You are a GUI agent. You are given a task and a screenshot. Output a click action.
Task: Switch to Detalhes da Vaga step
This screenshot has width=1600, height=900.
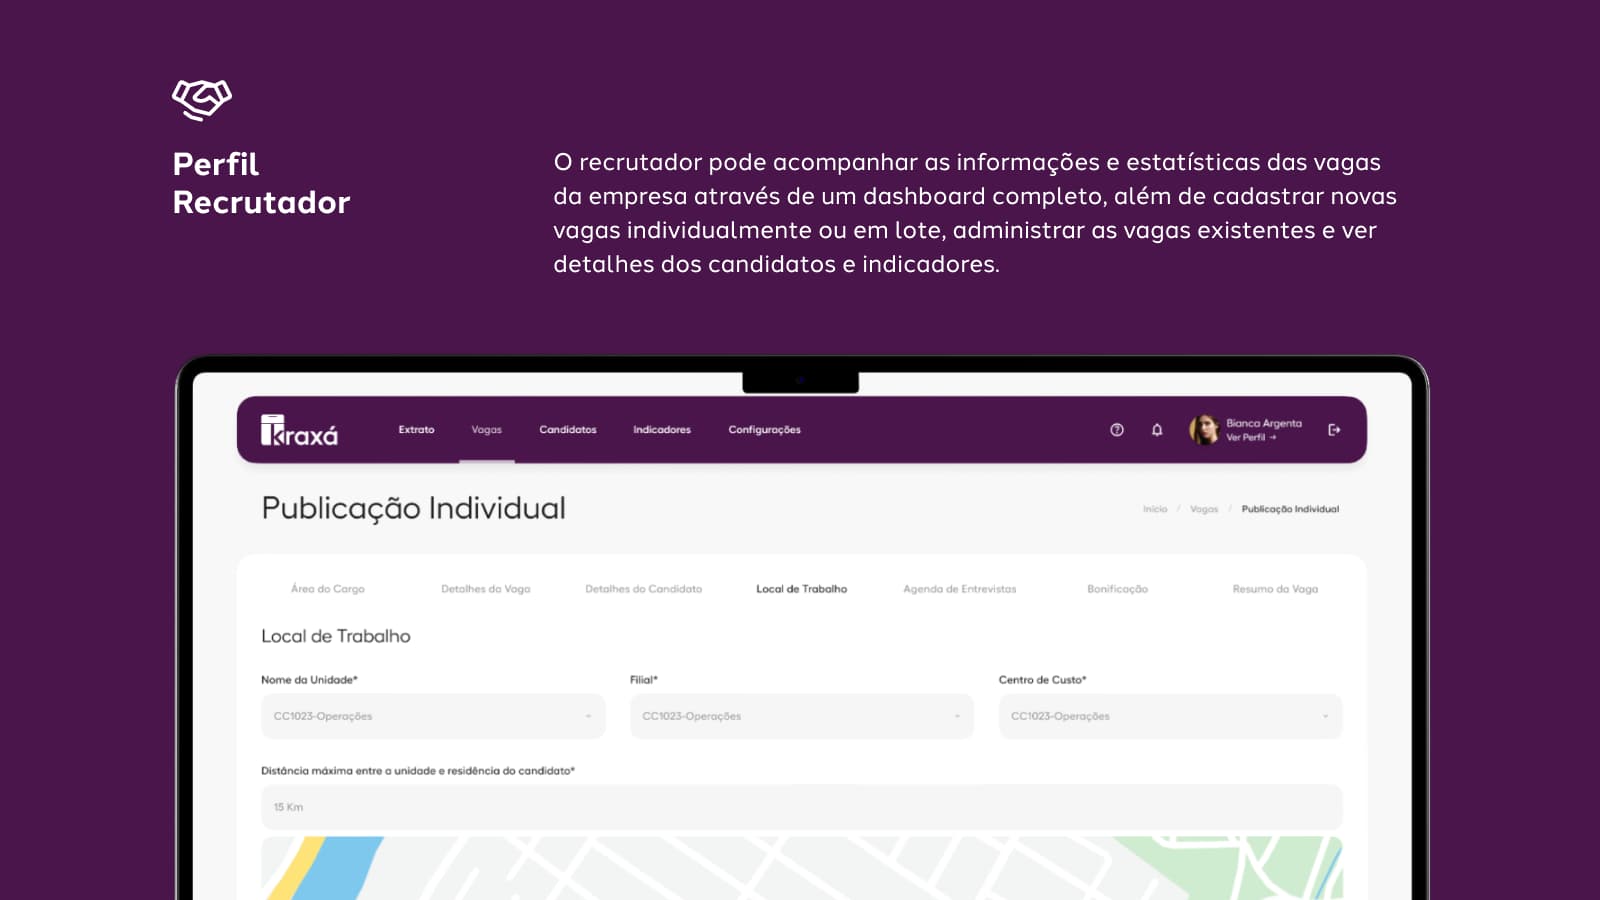486,589
